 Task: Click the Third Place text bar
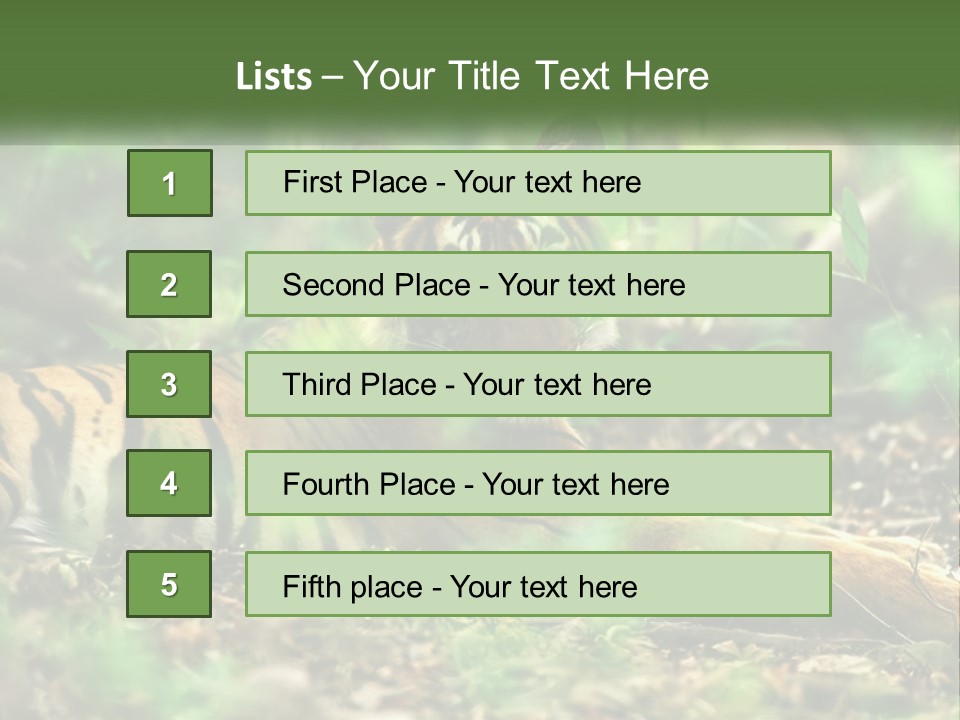pos(538,384)
